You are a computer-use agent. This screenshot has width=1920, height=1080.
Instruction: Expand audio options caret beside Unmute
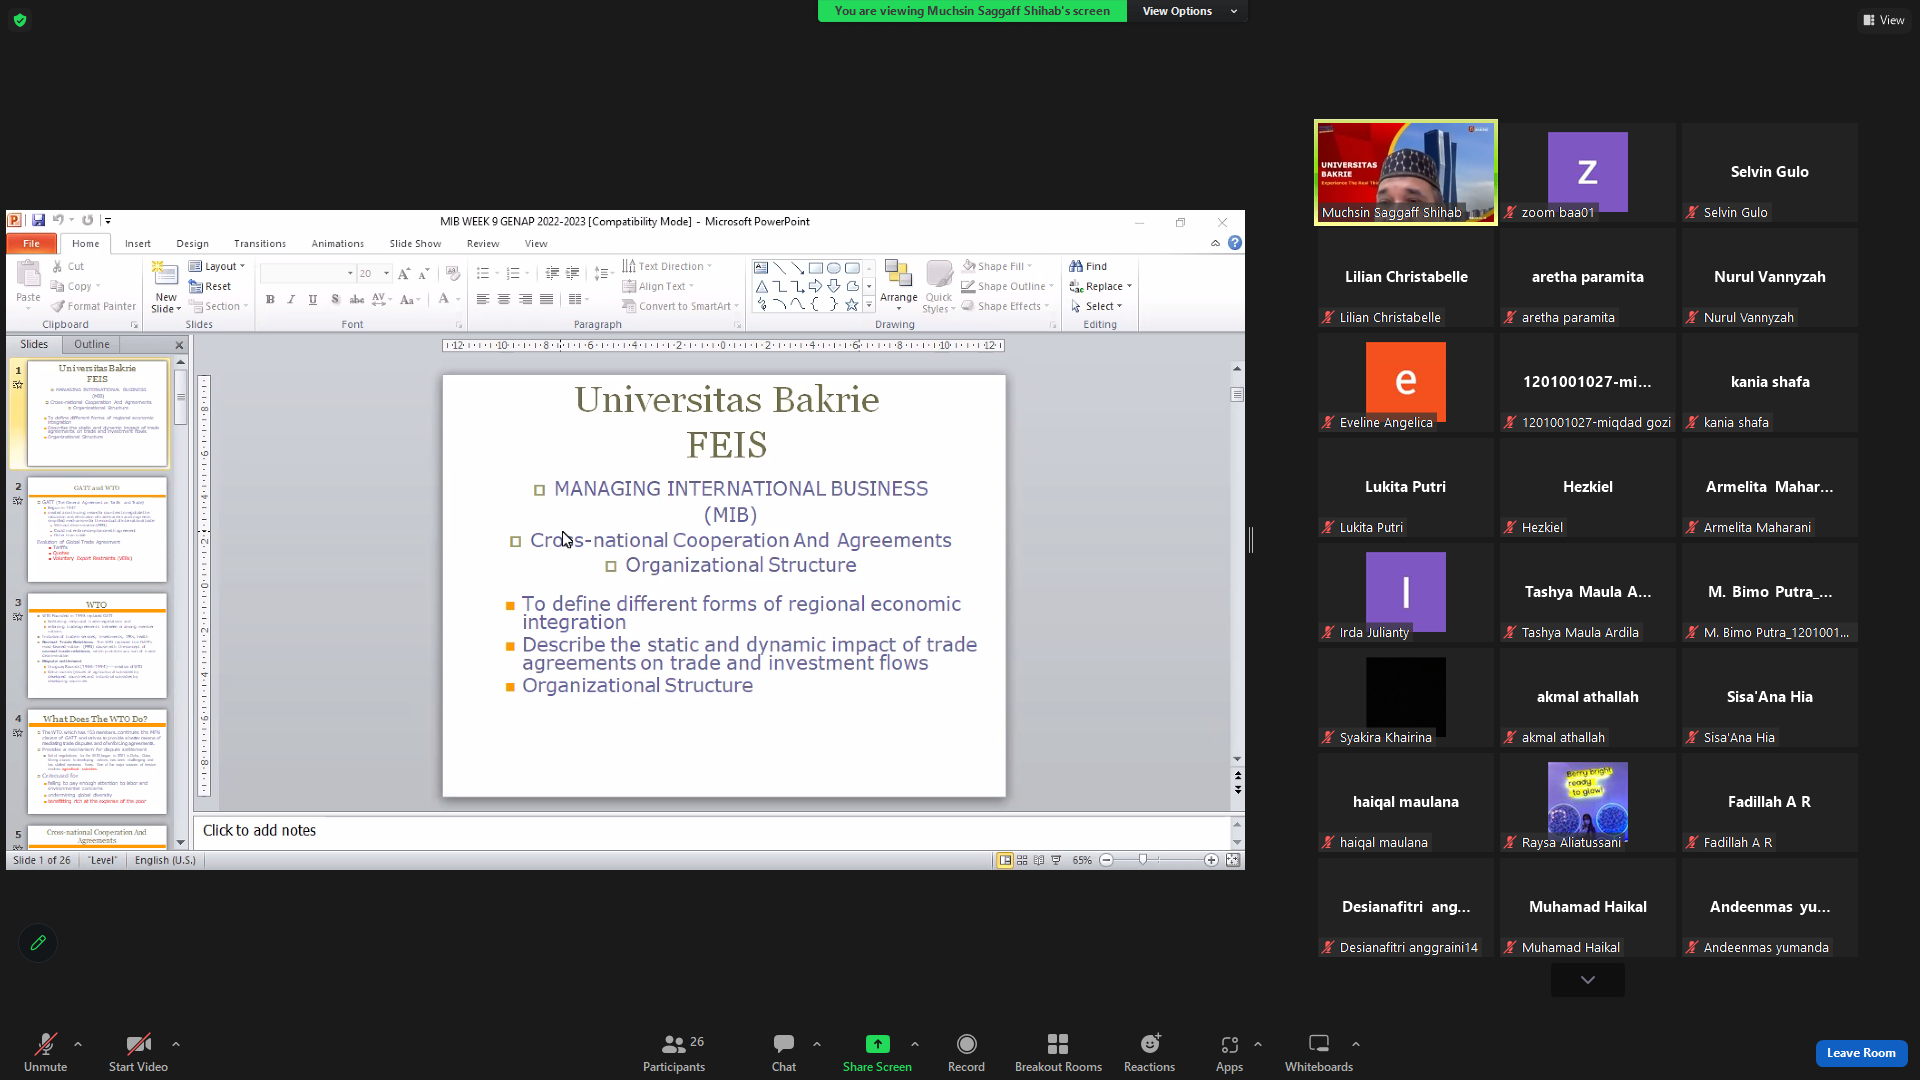[x=78, y=1044]
